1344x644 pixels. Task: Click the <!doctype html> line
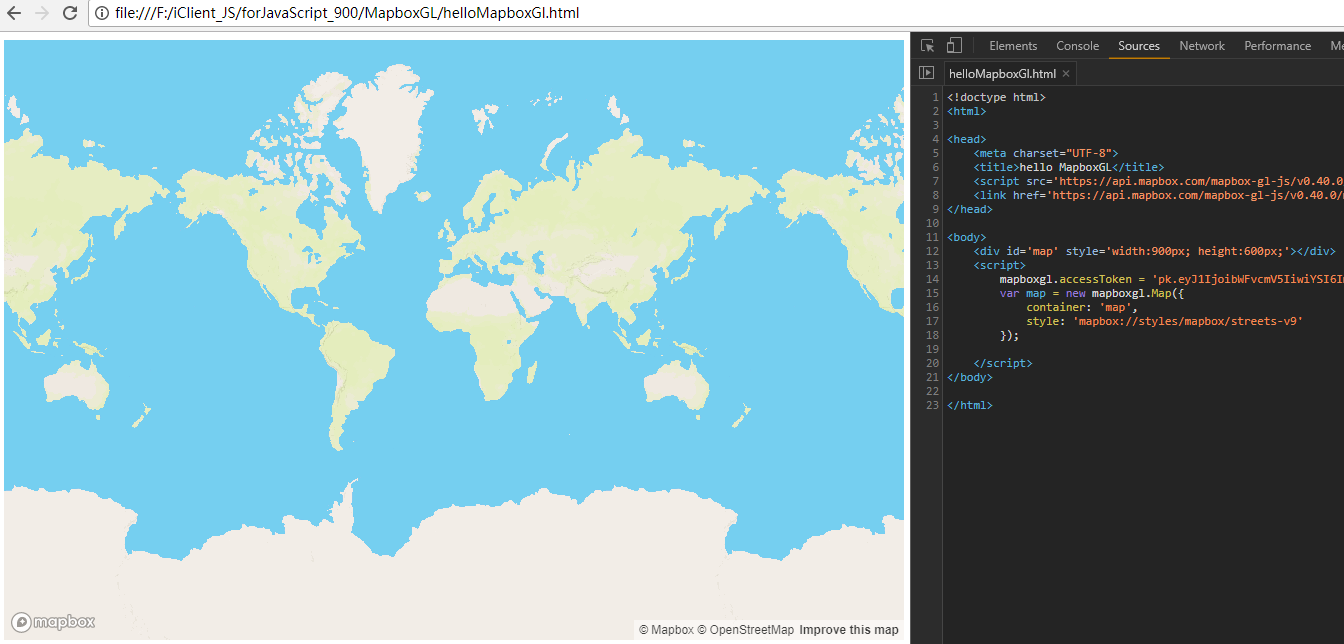click(x=996, y=97)
